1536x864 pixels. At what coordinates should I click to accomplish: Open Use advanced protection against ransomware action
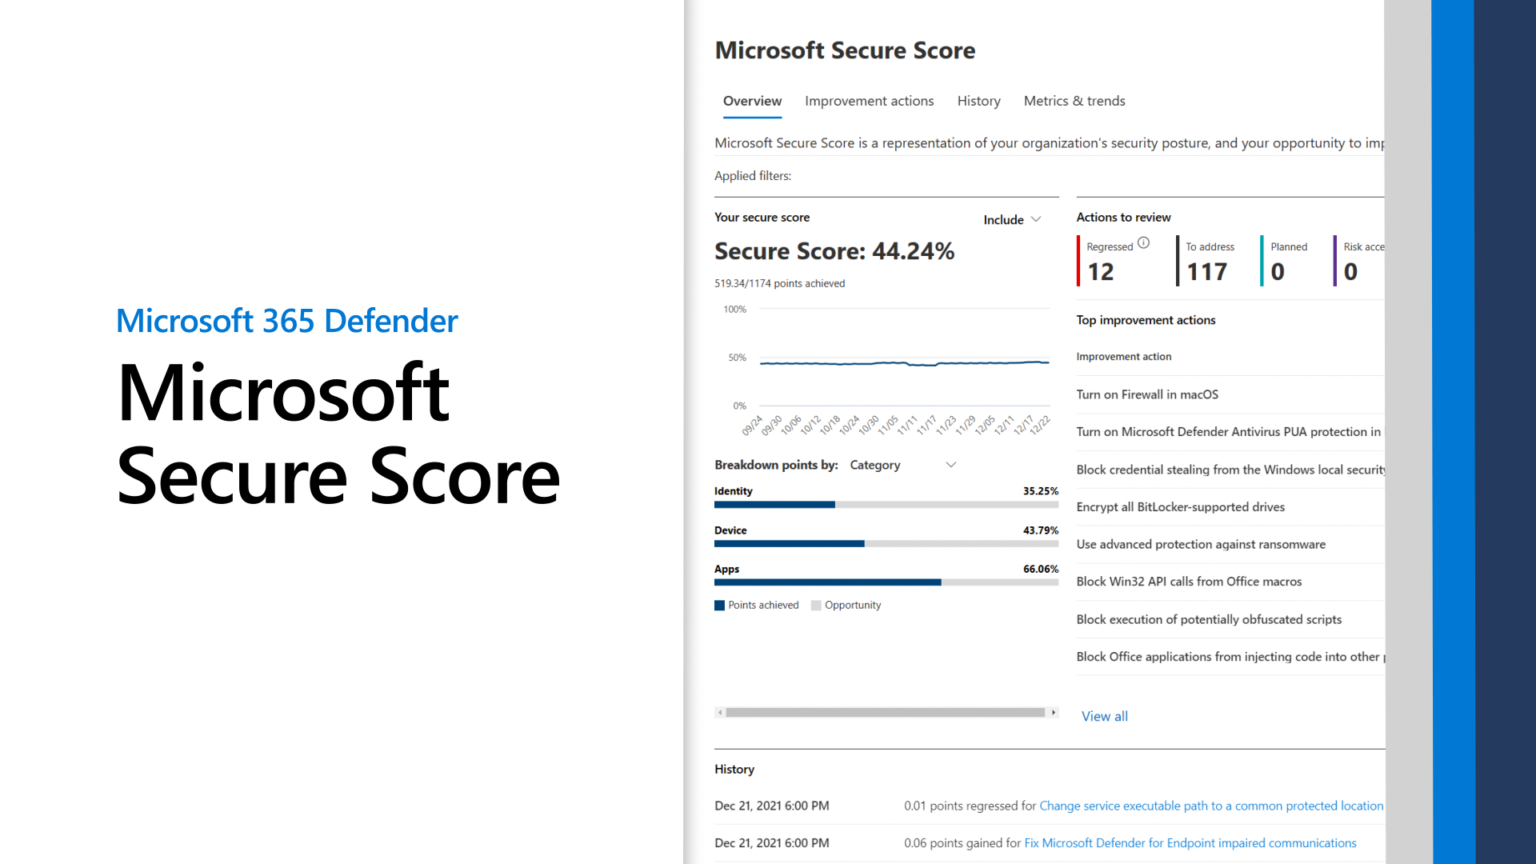click(x=1200, y=544)
